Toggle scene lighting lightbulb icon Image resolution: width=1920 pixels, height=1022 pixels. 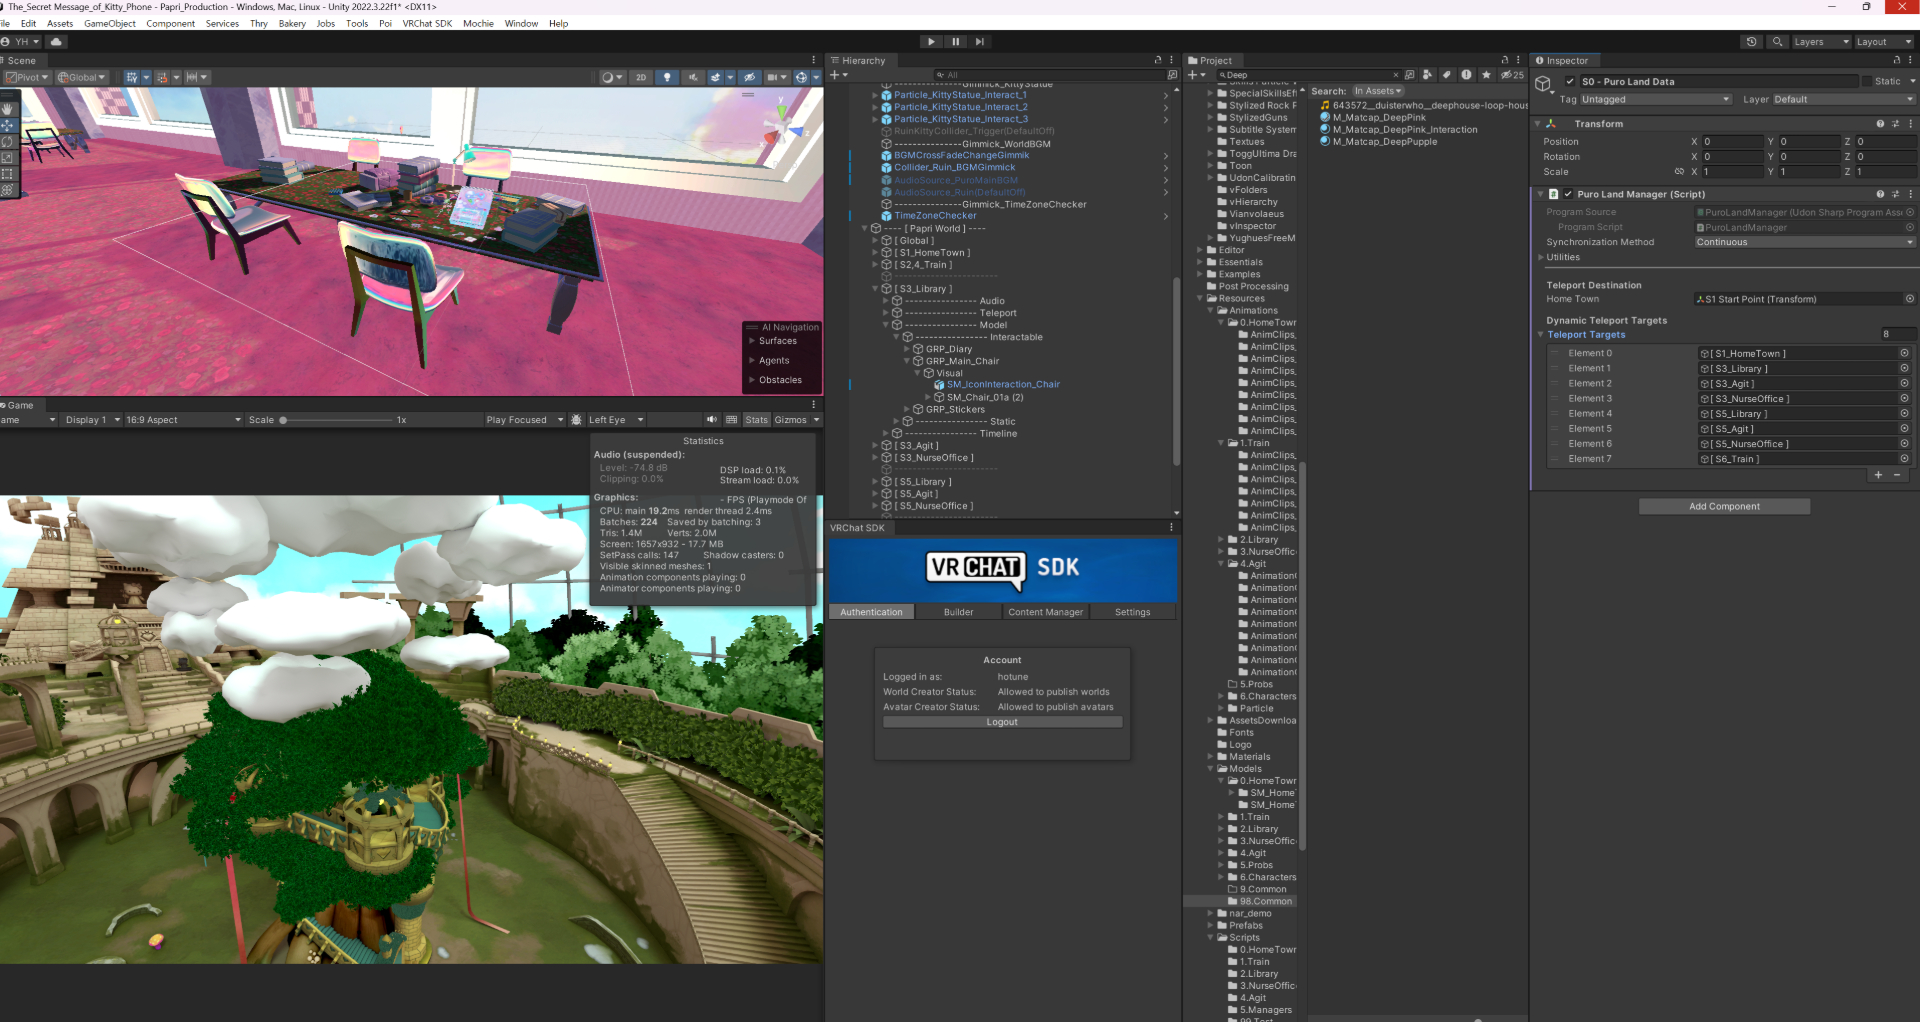(x=667, y=77)
